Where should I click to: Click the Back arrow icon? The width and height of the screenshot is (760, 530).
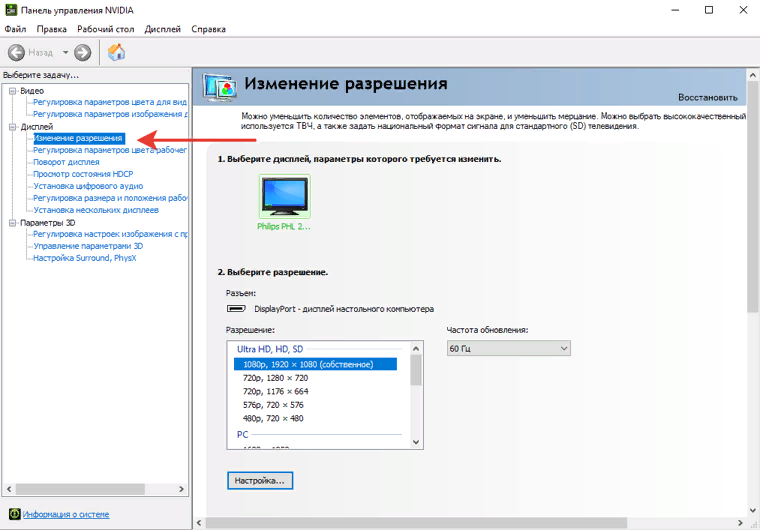(x=16, y=52)
